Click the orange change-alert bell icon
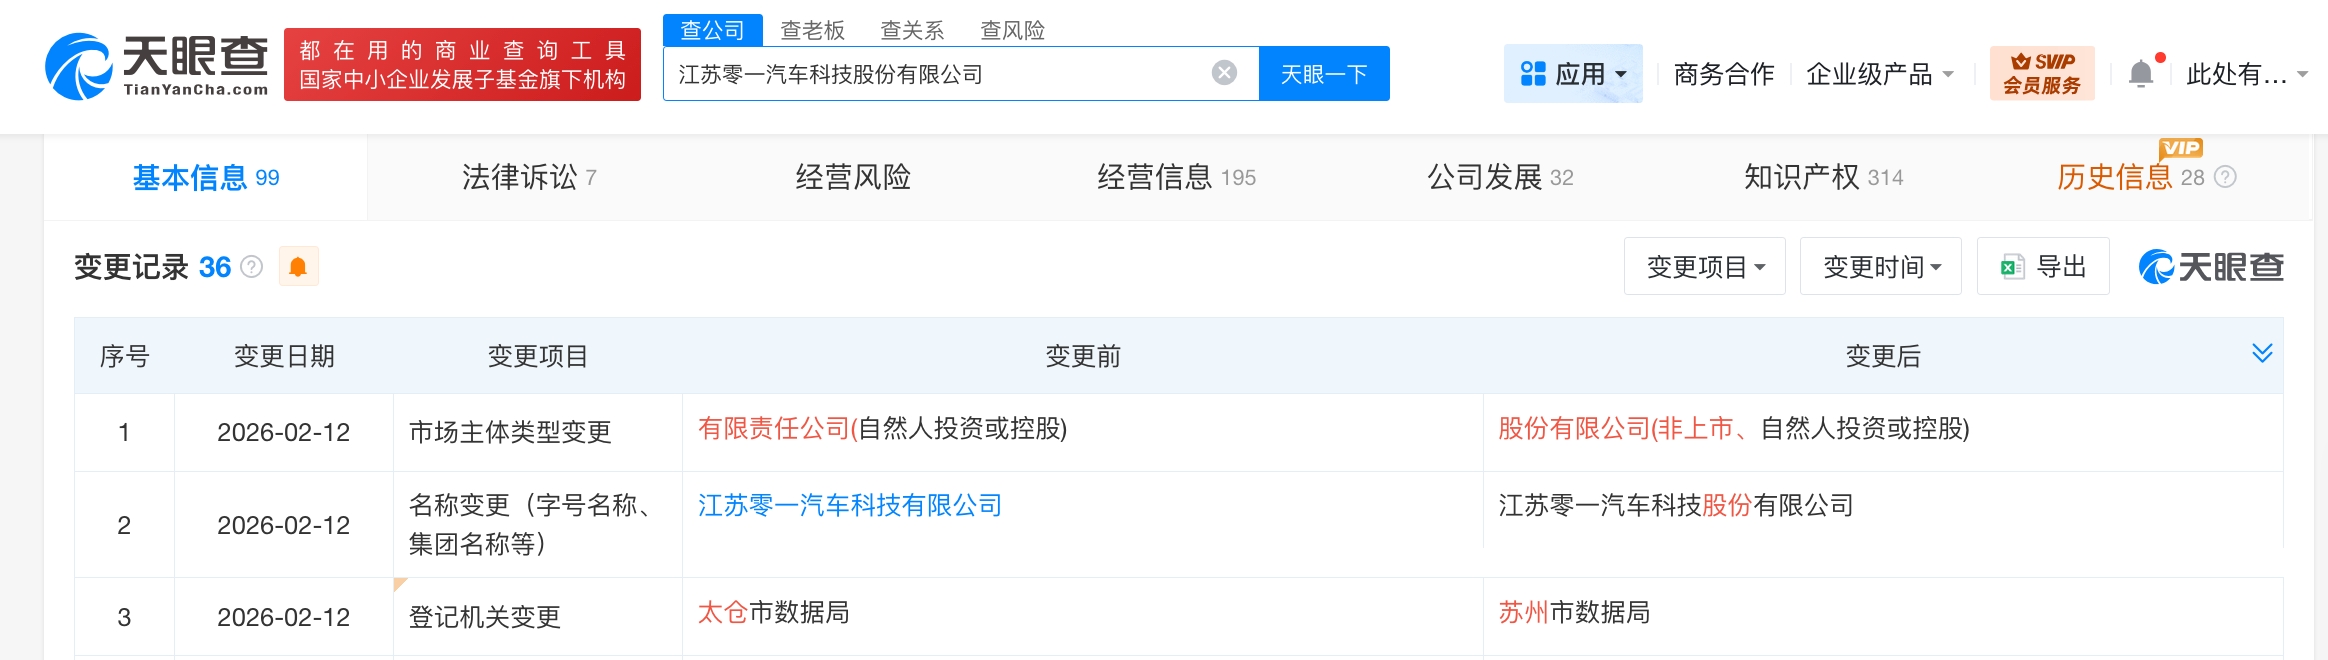 tap(298, 267)
